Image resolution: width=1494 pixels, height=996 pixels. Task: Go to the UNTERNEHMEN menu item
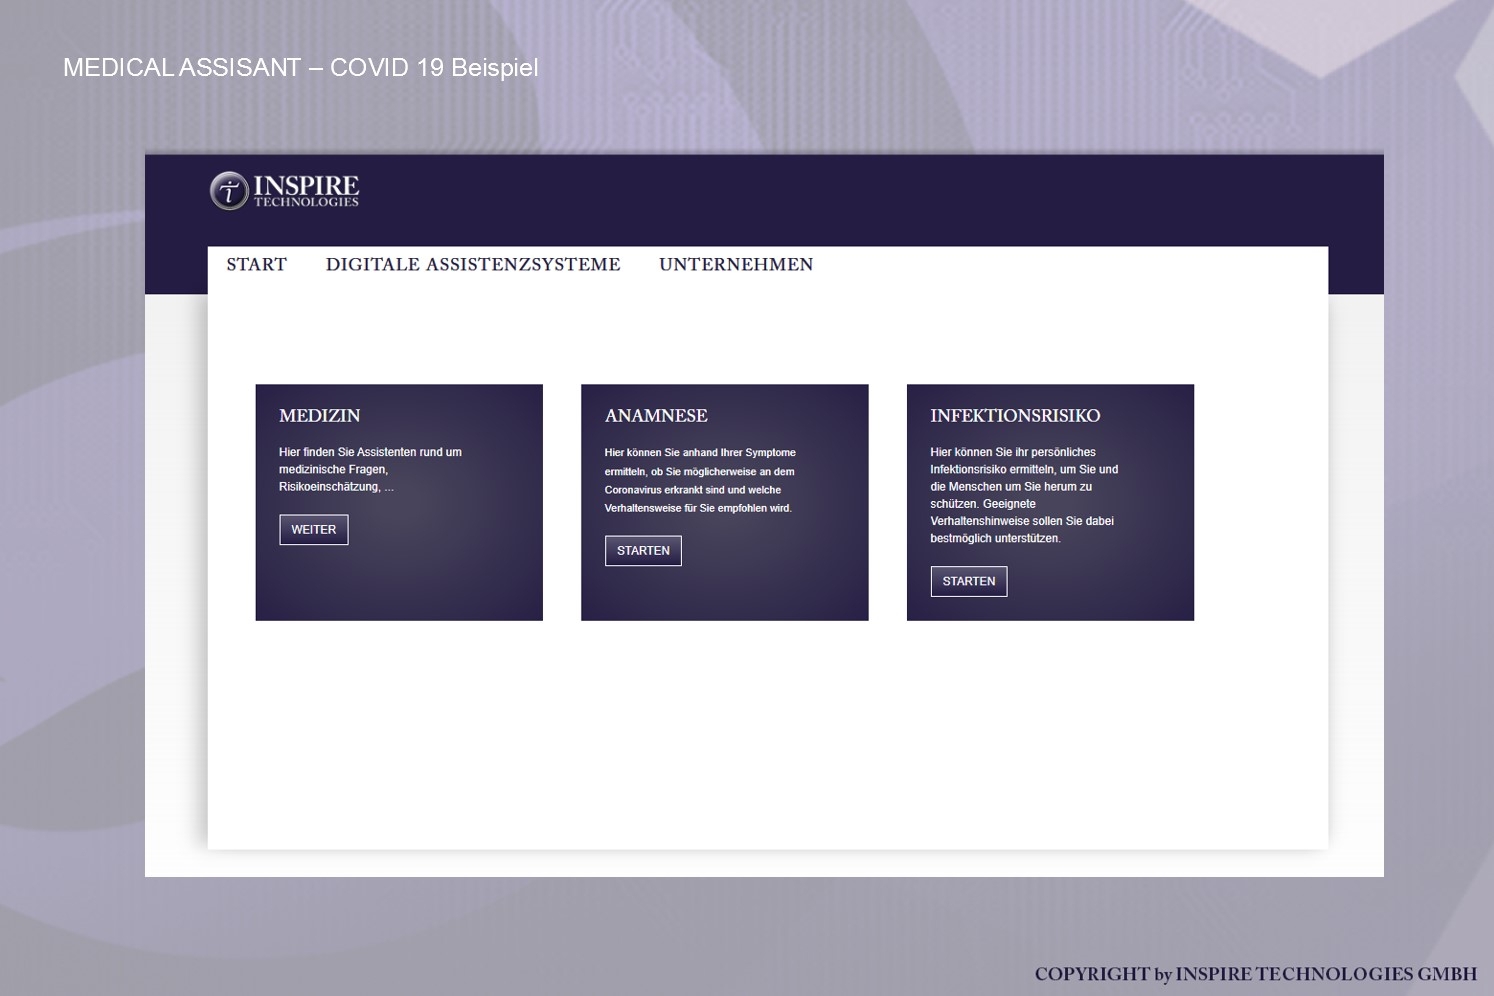click(x=736, y=265)
